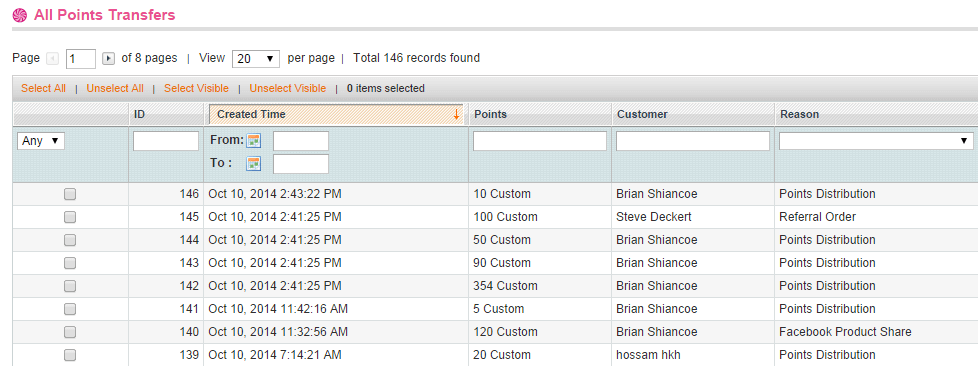Click the Total 146 records found text
This screenshot has height=366, width=978.
click(417, 58)
